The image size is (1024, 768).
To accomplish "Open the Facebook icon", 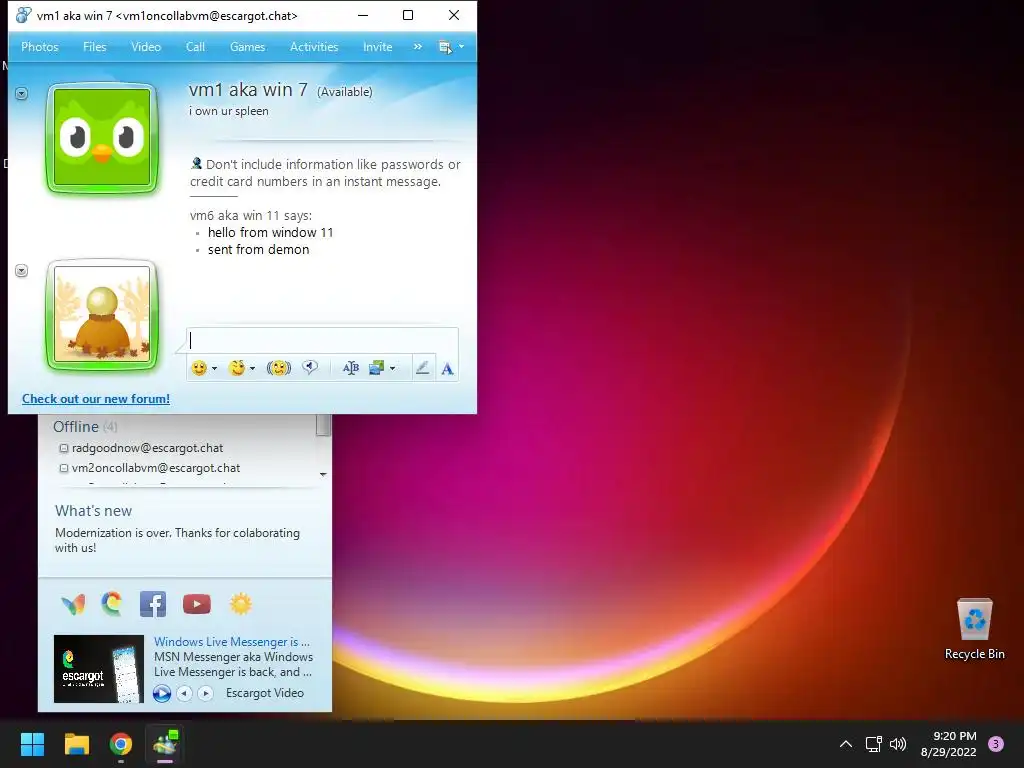I will pos(153,604).
